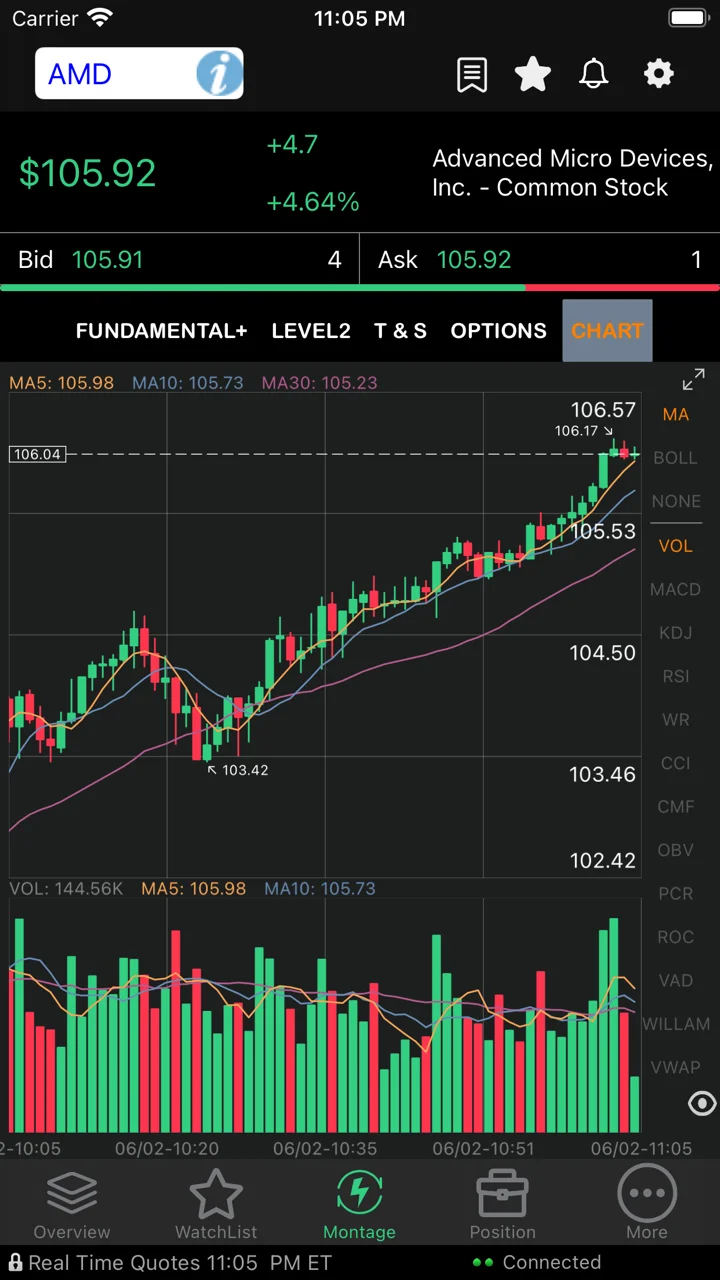Select MACD sub-chart indicator
Screen dimensions: 720x1280
[x=675, y=589]
